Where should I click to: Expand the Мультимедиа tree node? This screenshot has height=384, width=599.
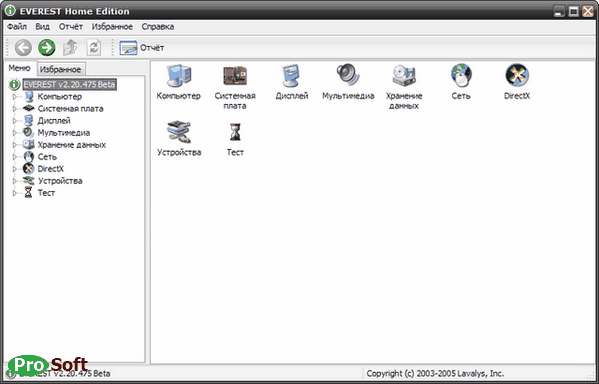click(x=15, y=133)
